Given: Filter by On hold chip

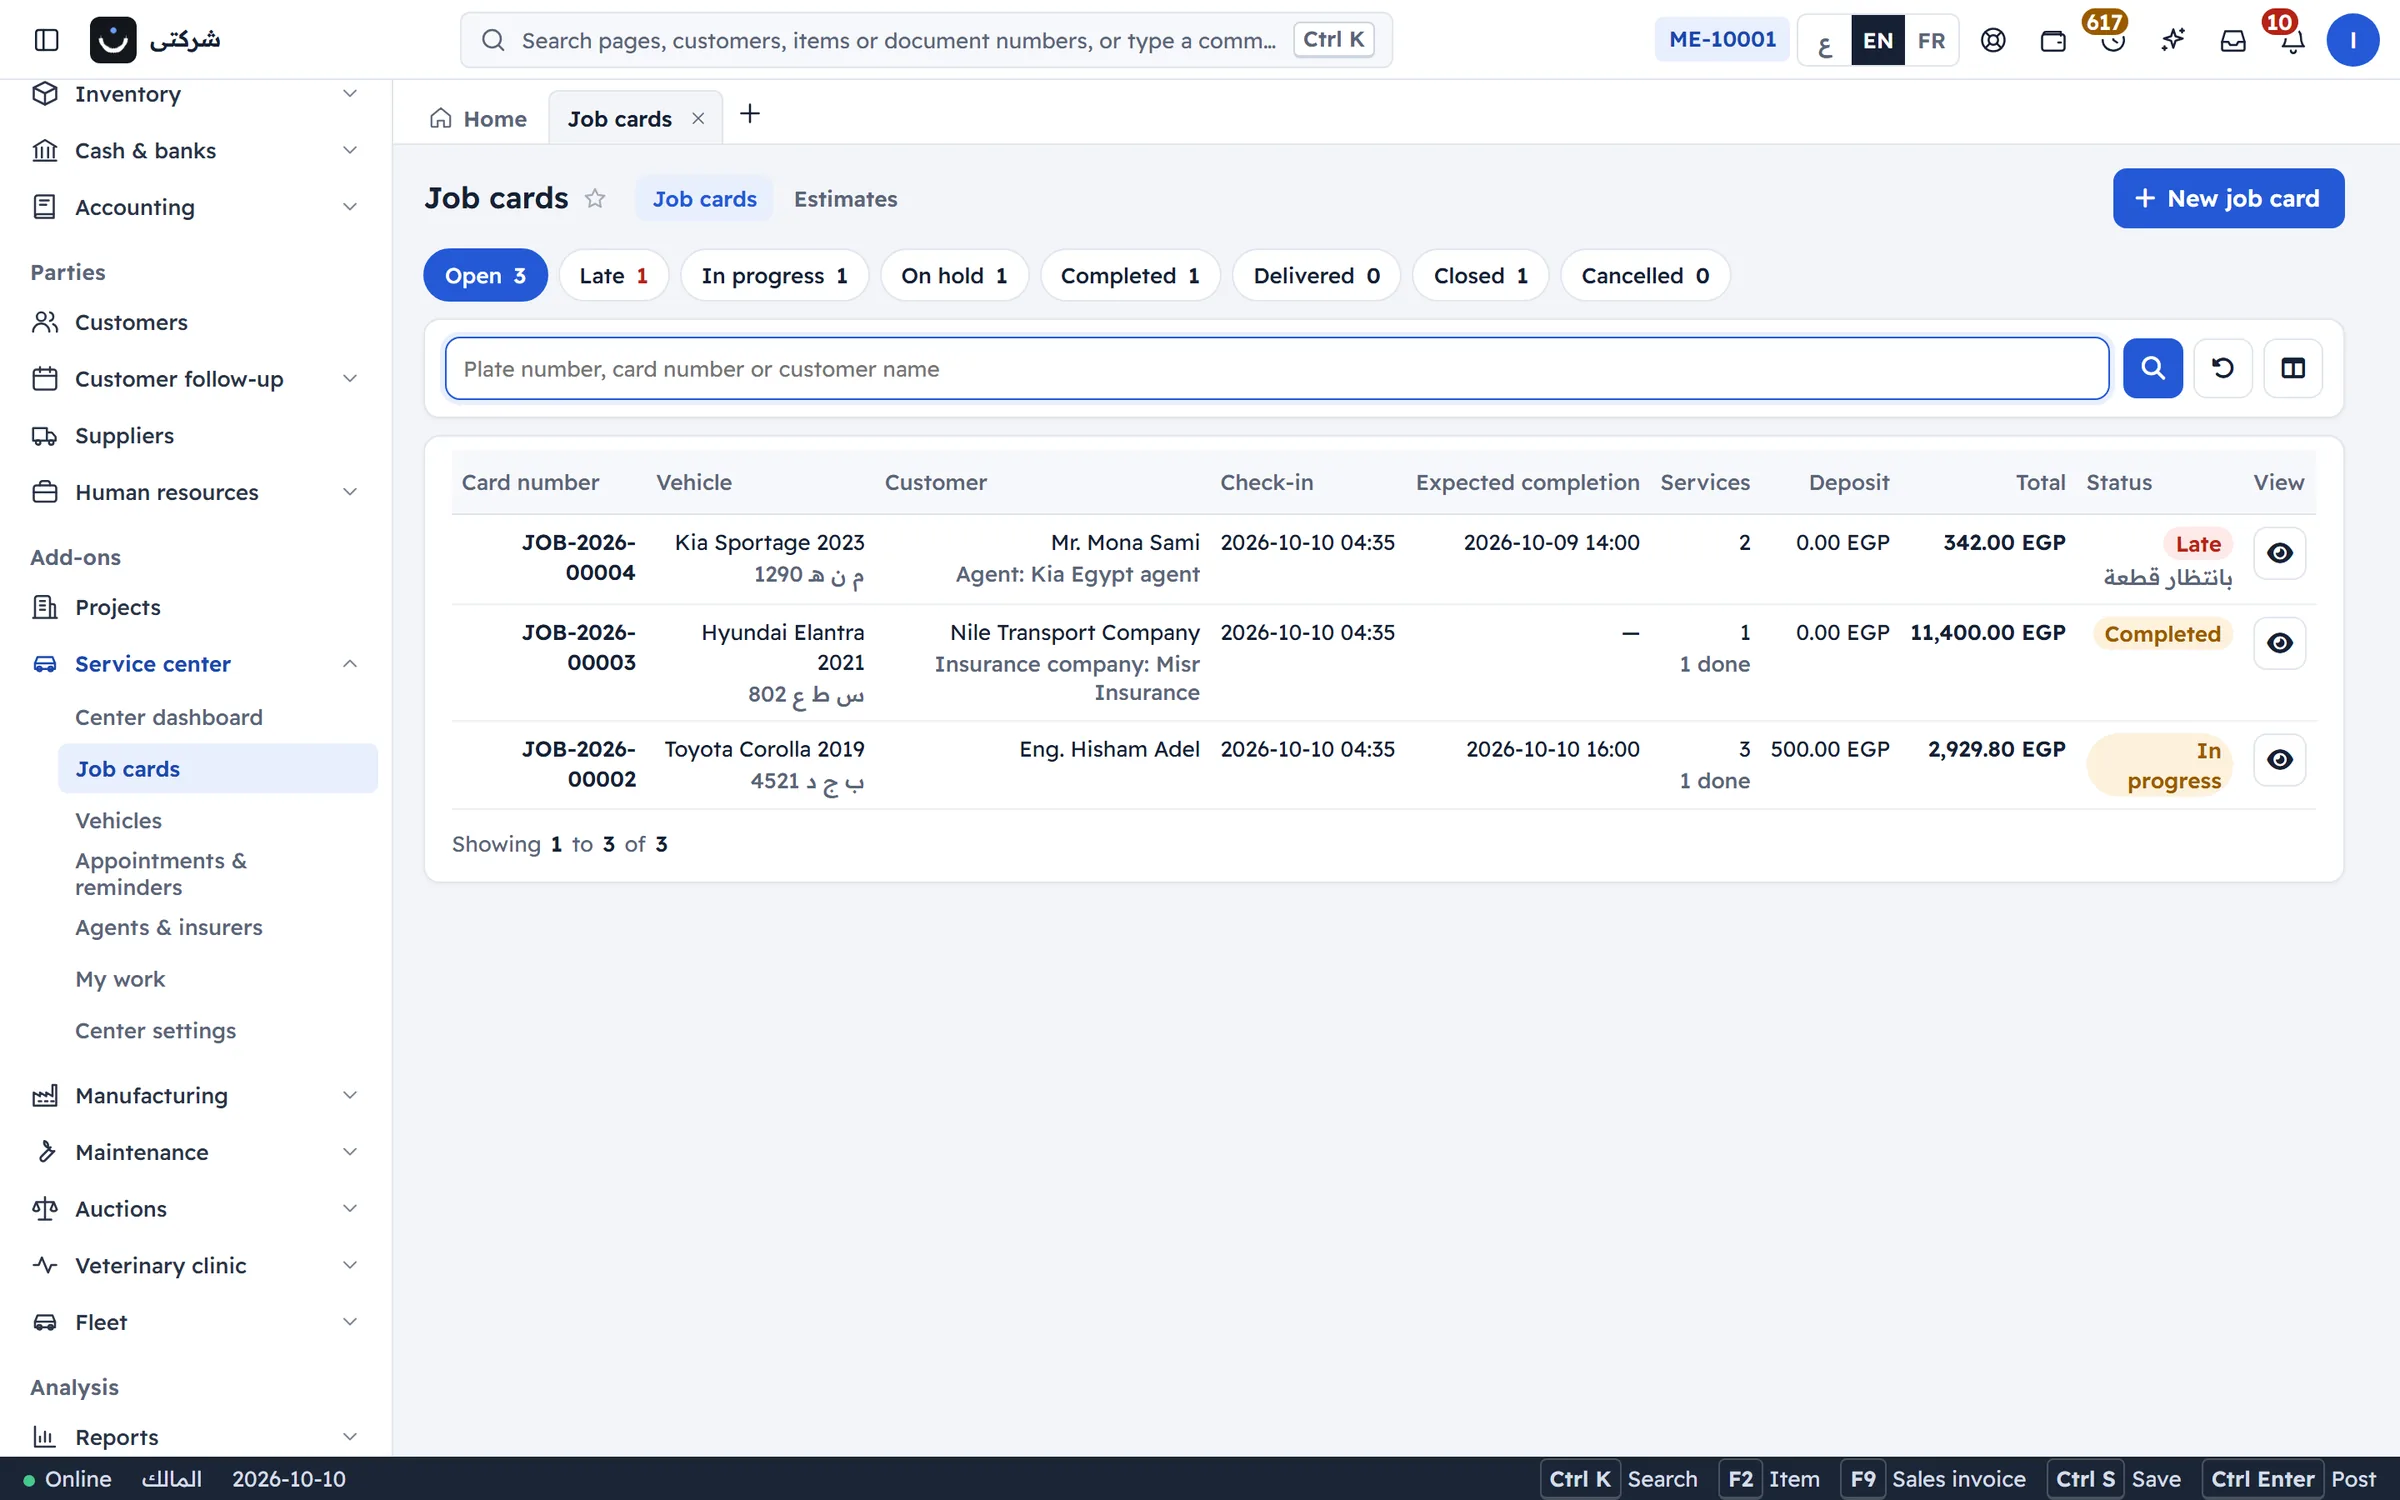Looking at the screenshot, I should 954,275.
